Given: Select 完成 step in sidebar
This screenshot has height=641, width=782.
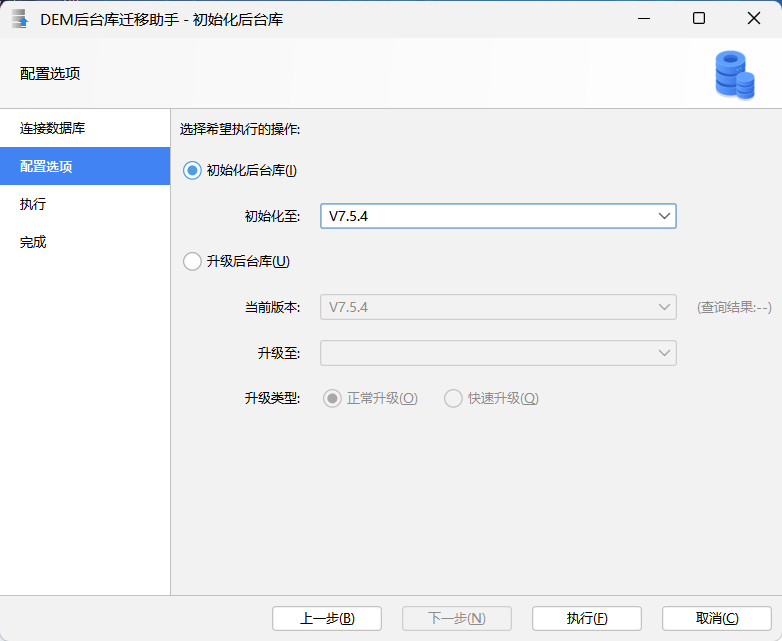Looking at the screenshot, I should [x=85, y=242].
